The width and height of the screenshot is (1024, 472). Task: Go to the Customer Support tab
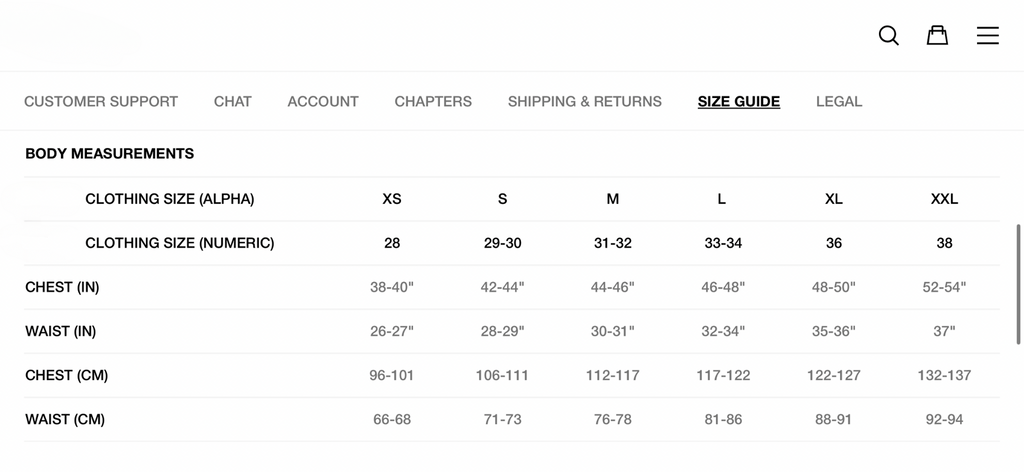tap(101, 101)
